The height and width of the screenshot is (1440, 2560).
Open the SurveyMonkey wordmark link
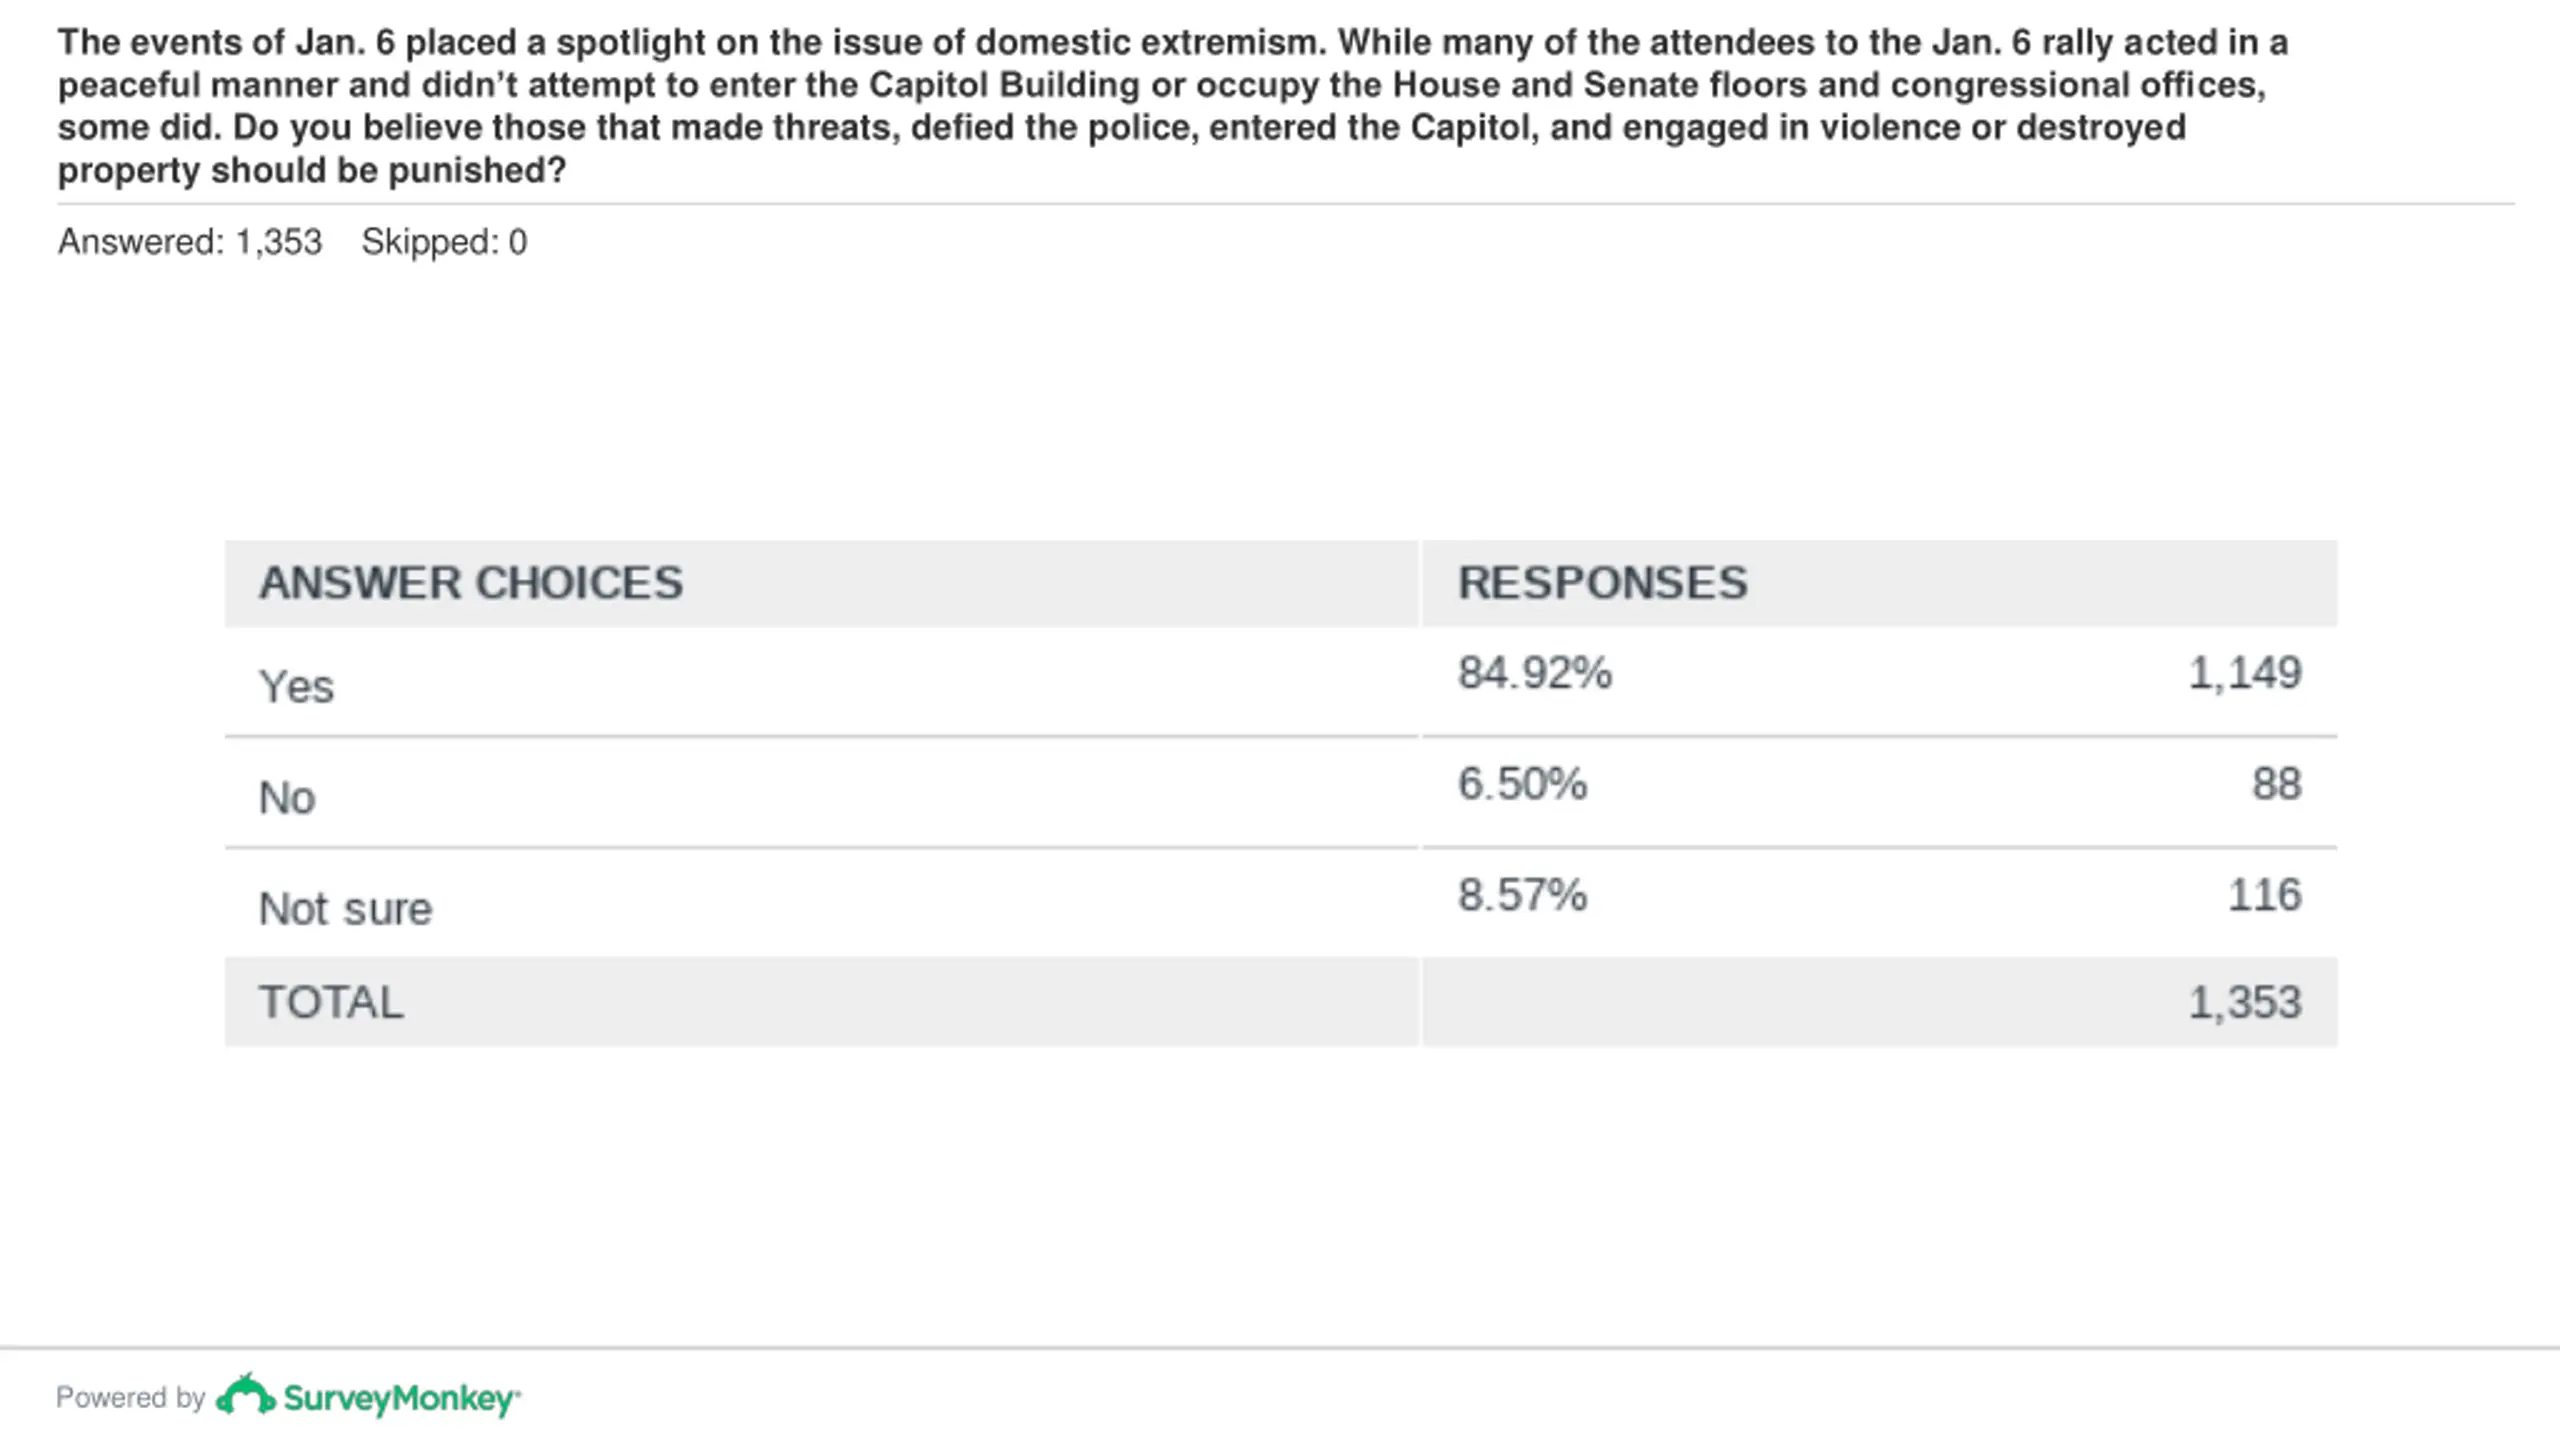tap(402, 1399)
